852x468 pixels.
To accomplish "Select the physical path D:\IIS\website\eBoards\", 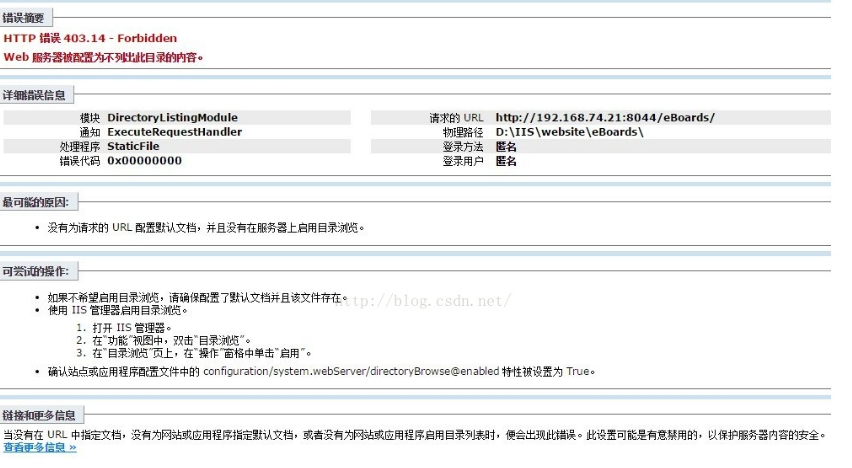I will [569, 132].
